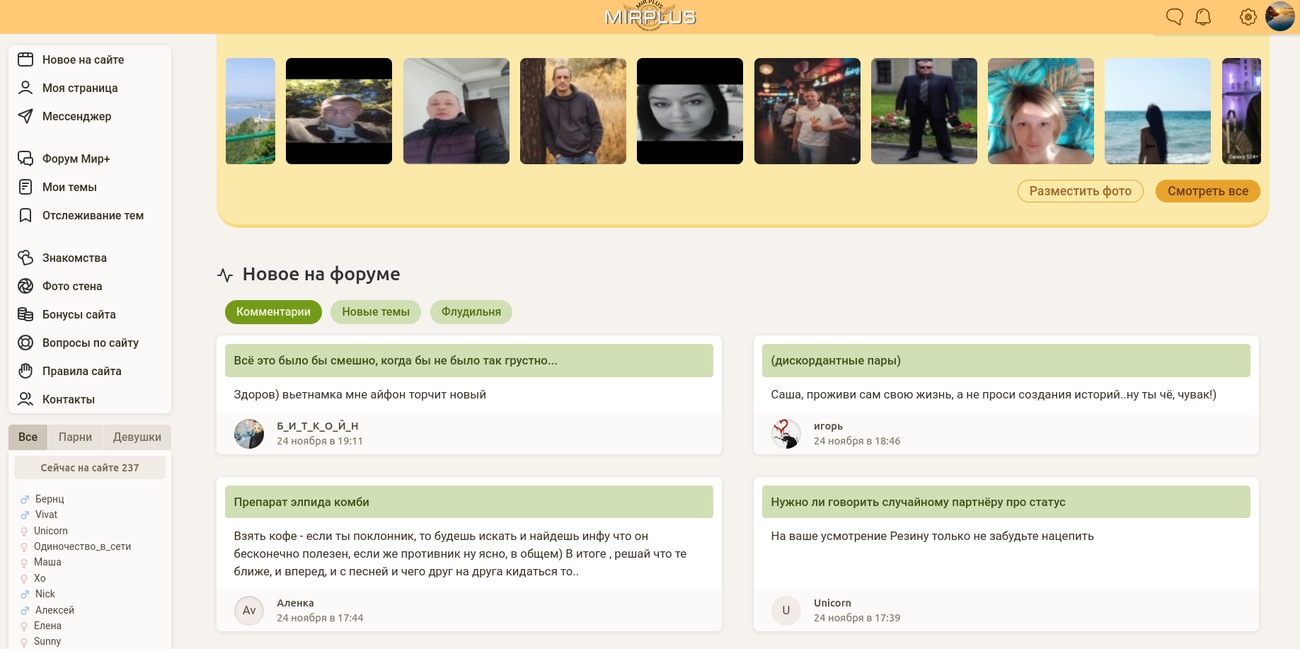
Task: Click the Бонусы сайта coins icon
Action: (26, 314)
